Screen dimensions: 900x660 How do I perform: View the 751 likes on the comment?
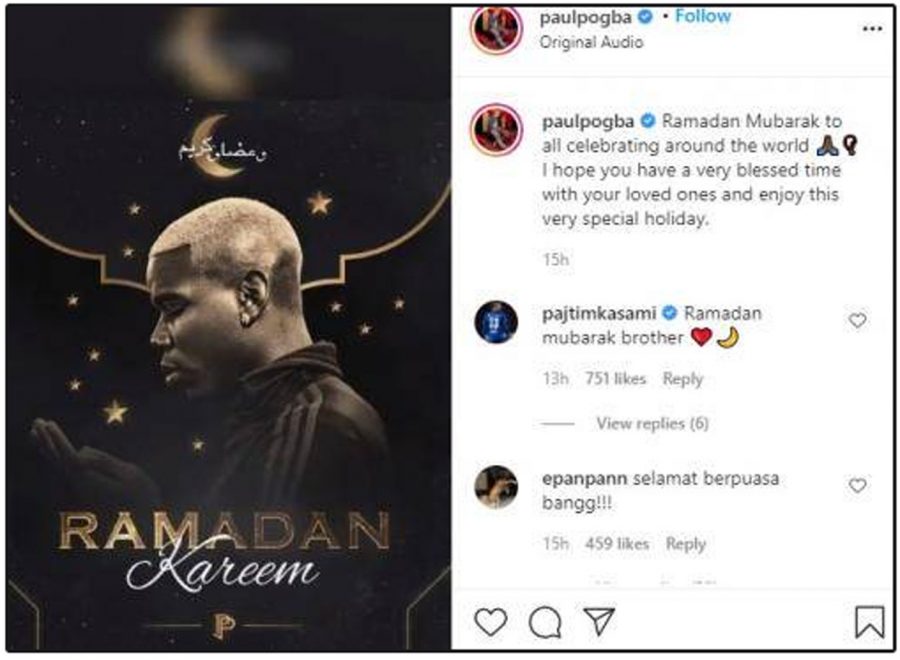coord(615,379)
